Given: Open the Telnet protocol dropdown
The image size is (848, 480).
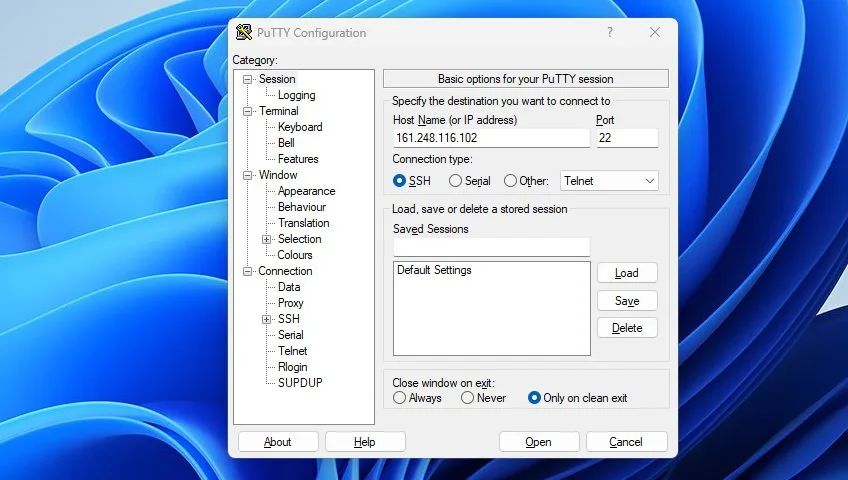Looking at the screenshot, I should 610,181.
